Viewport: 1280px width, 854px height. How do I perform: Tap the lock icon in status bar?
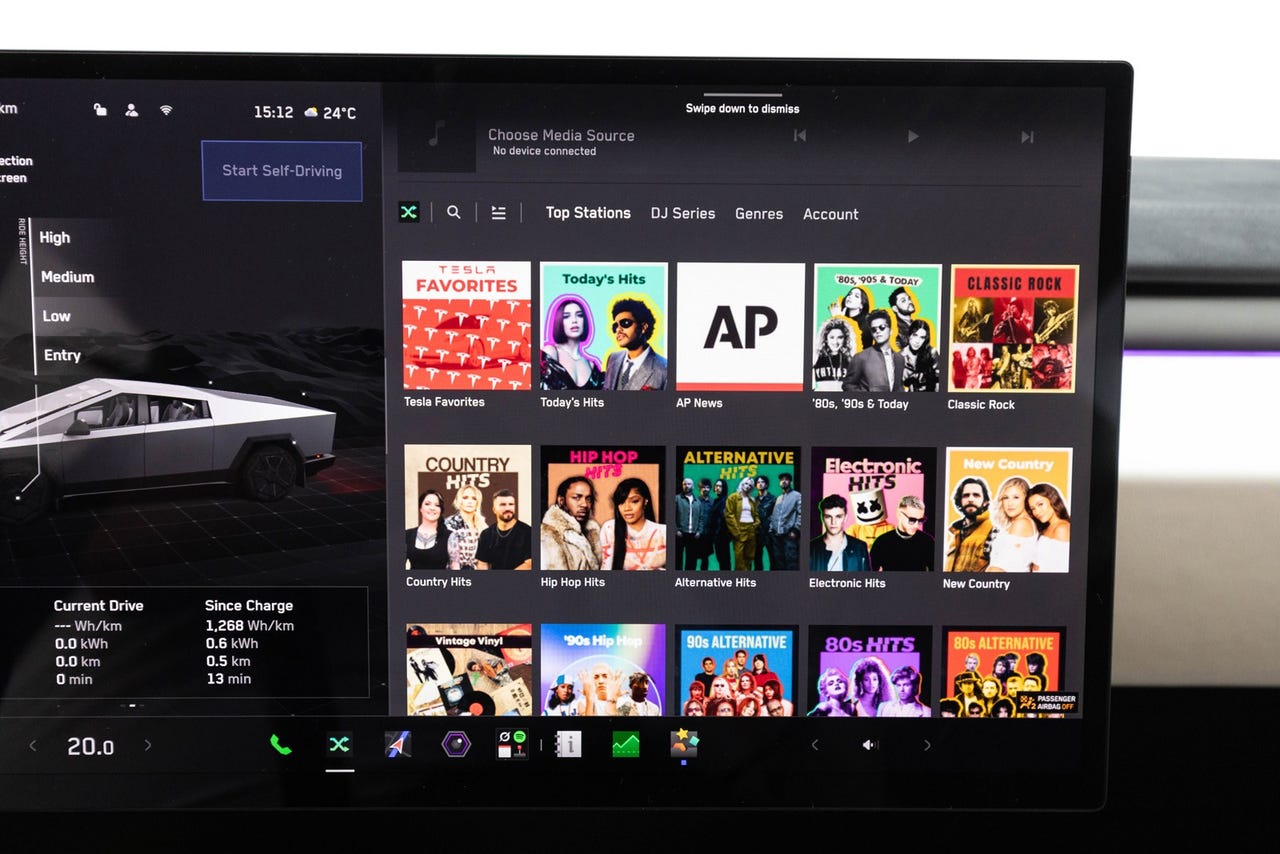pyautogui.click(x=100, y=110)
